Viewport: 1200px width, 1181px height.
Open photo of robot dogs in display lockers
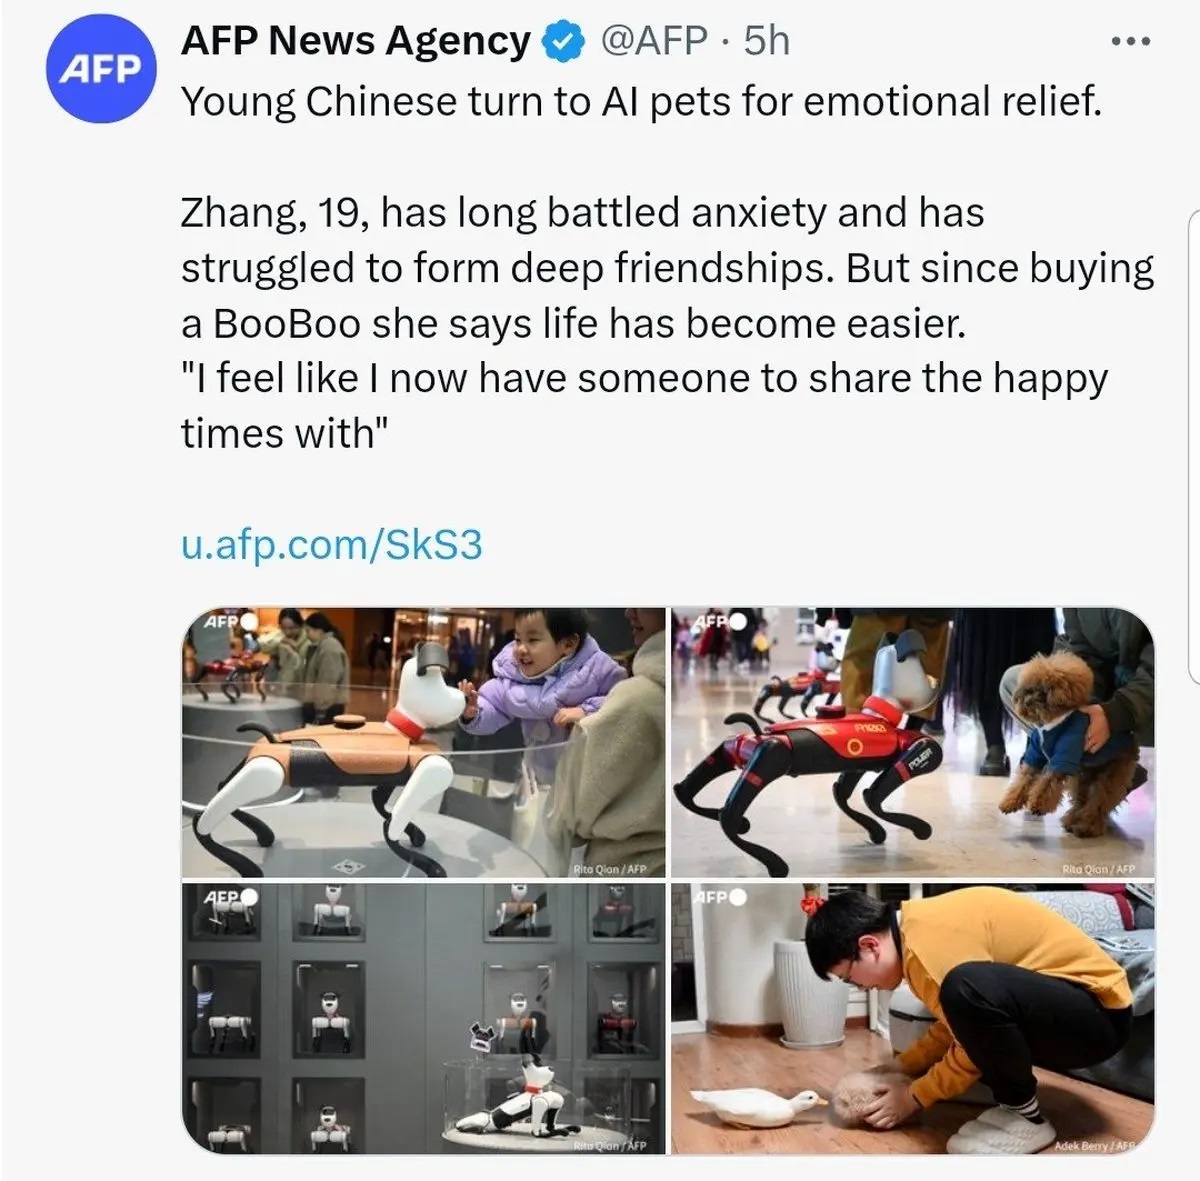point(424,1018)
